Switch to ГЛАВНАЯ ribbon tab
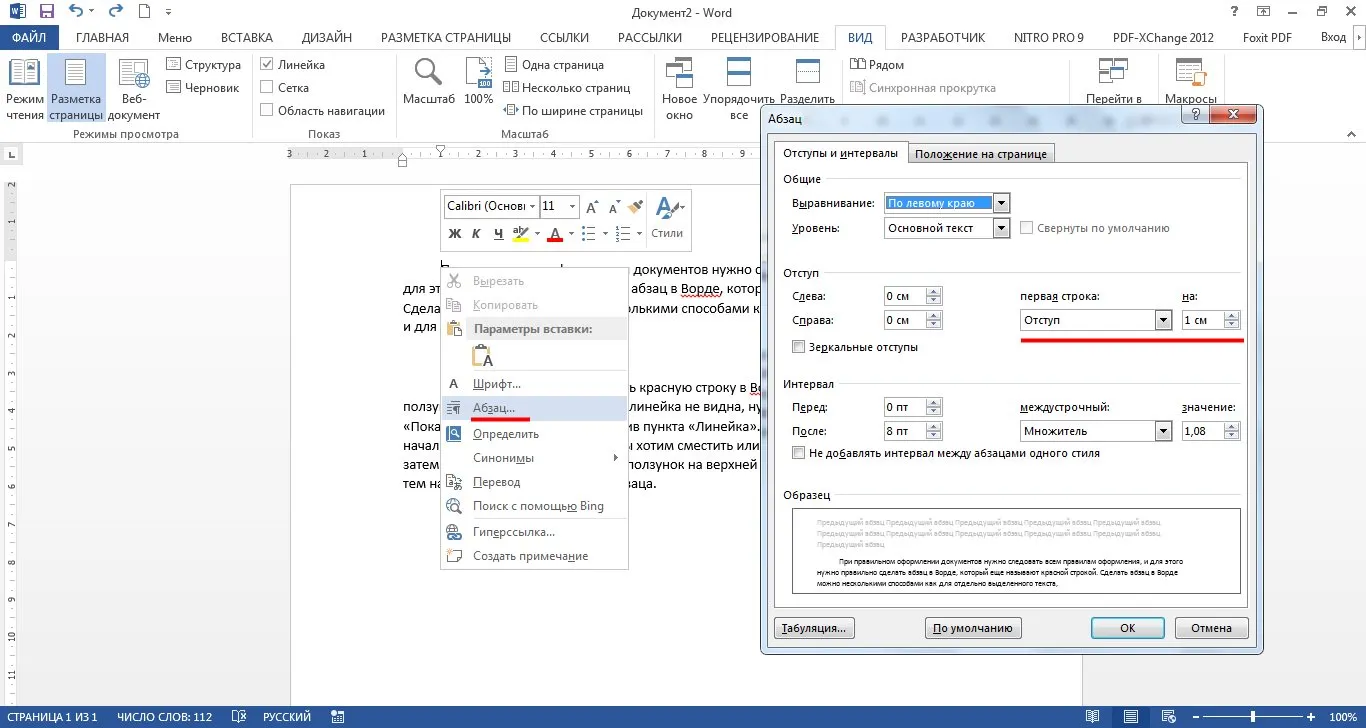1366x728 pixels. (x=102, y=38)
